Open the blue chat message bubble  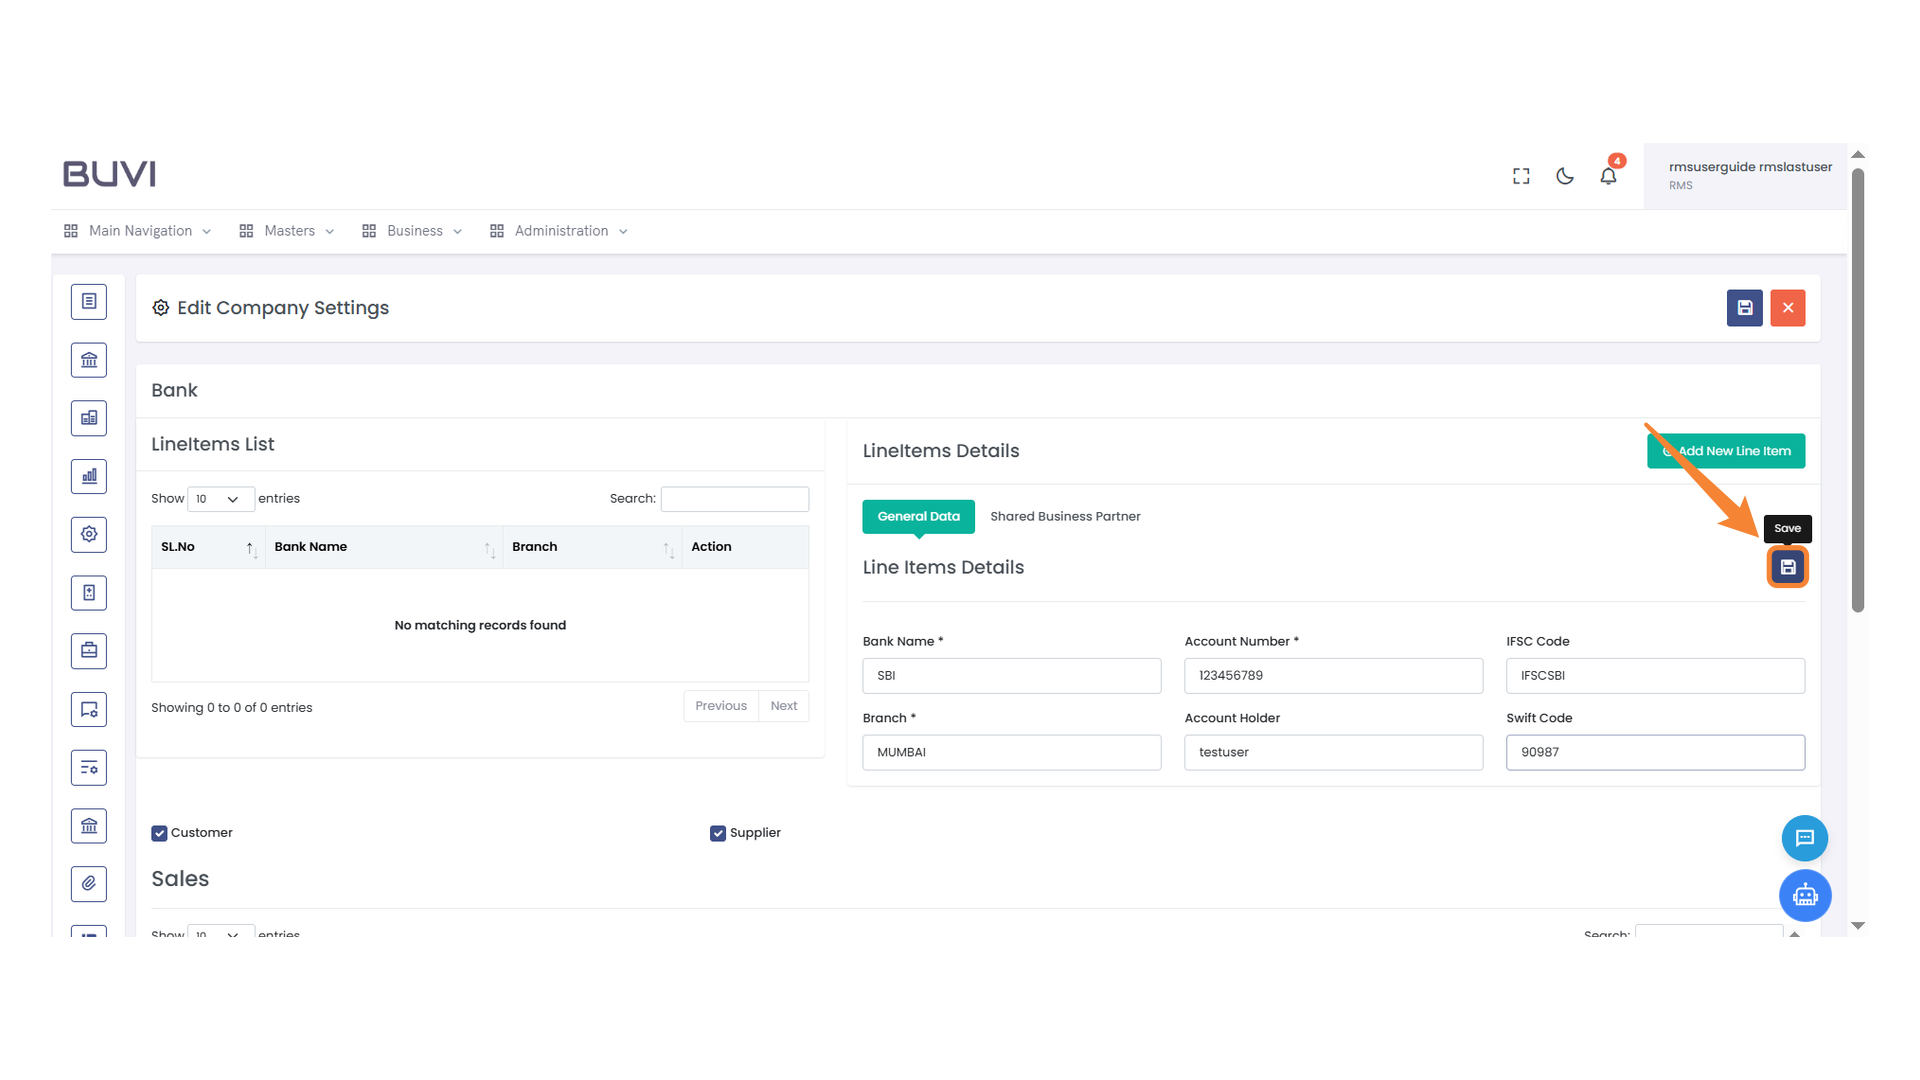point(1804,838)
